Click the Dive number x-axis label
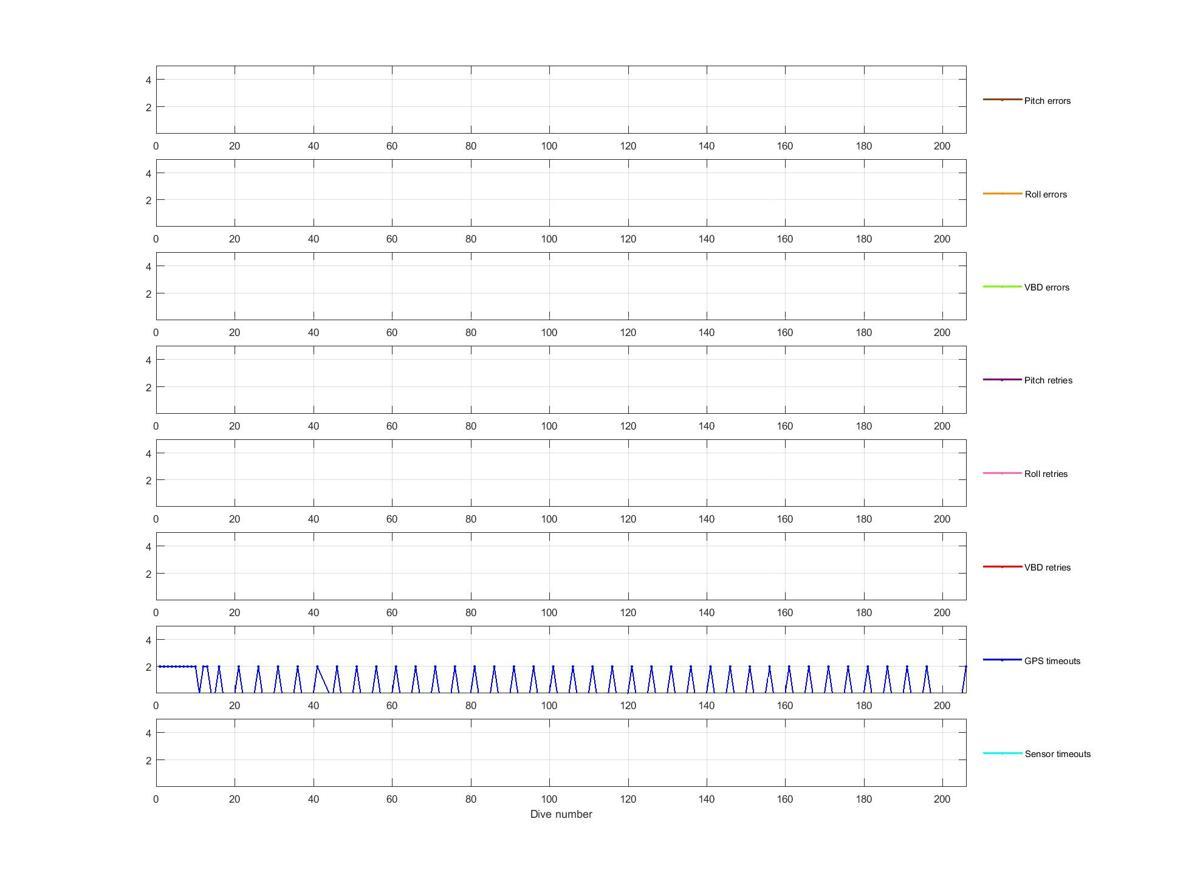 point(561,815)
